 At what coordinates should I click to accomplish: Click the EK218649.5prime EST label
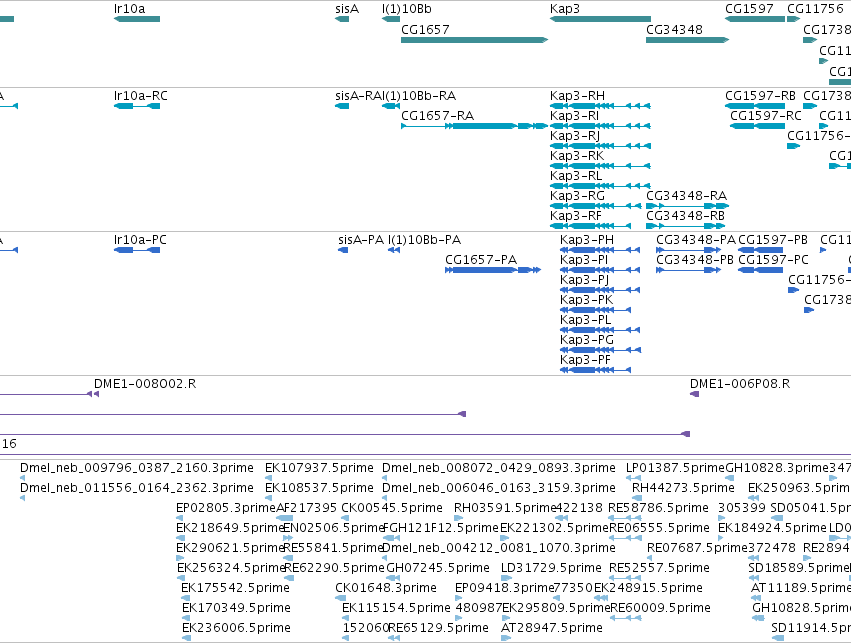coord(230,528)
